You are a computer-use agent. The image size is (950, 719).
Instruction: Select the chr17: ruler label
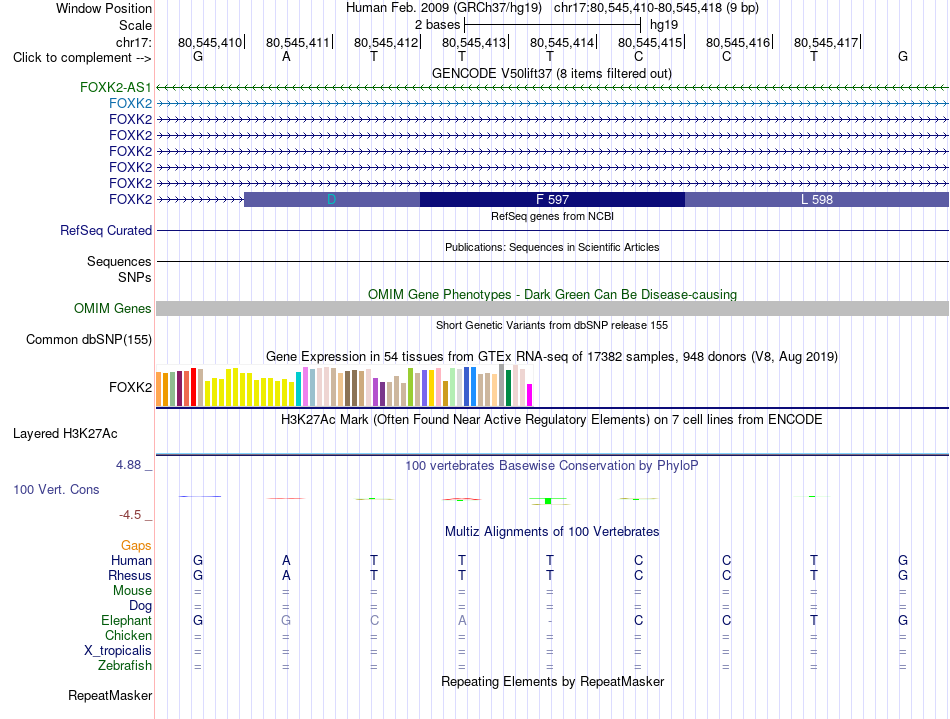pyautogui.click(x=133, y=42)
